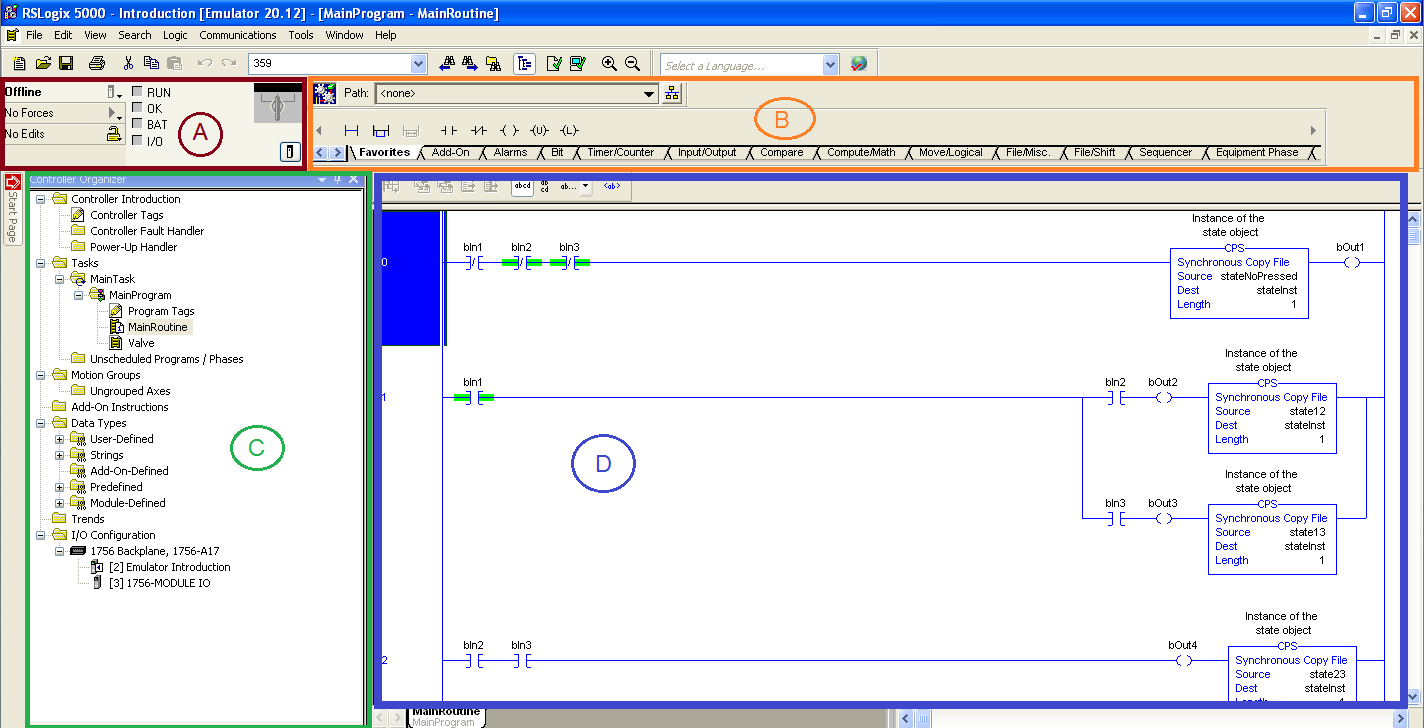Viewport: 1426px width, 728px height.
Task: Select [2] Emulator Introduction module
Action: click(x=169, y=567)
